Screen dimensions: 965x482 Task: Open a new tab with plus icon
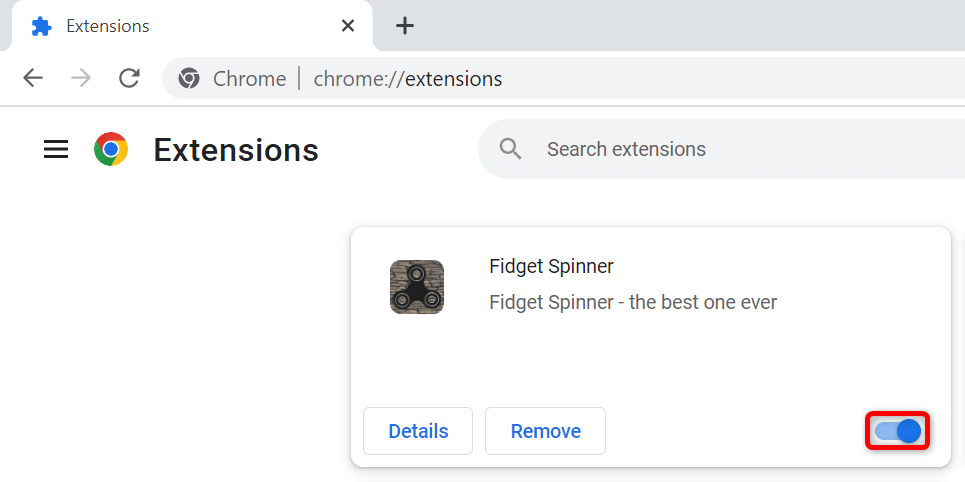click(404, 26)
